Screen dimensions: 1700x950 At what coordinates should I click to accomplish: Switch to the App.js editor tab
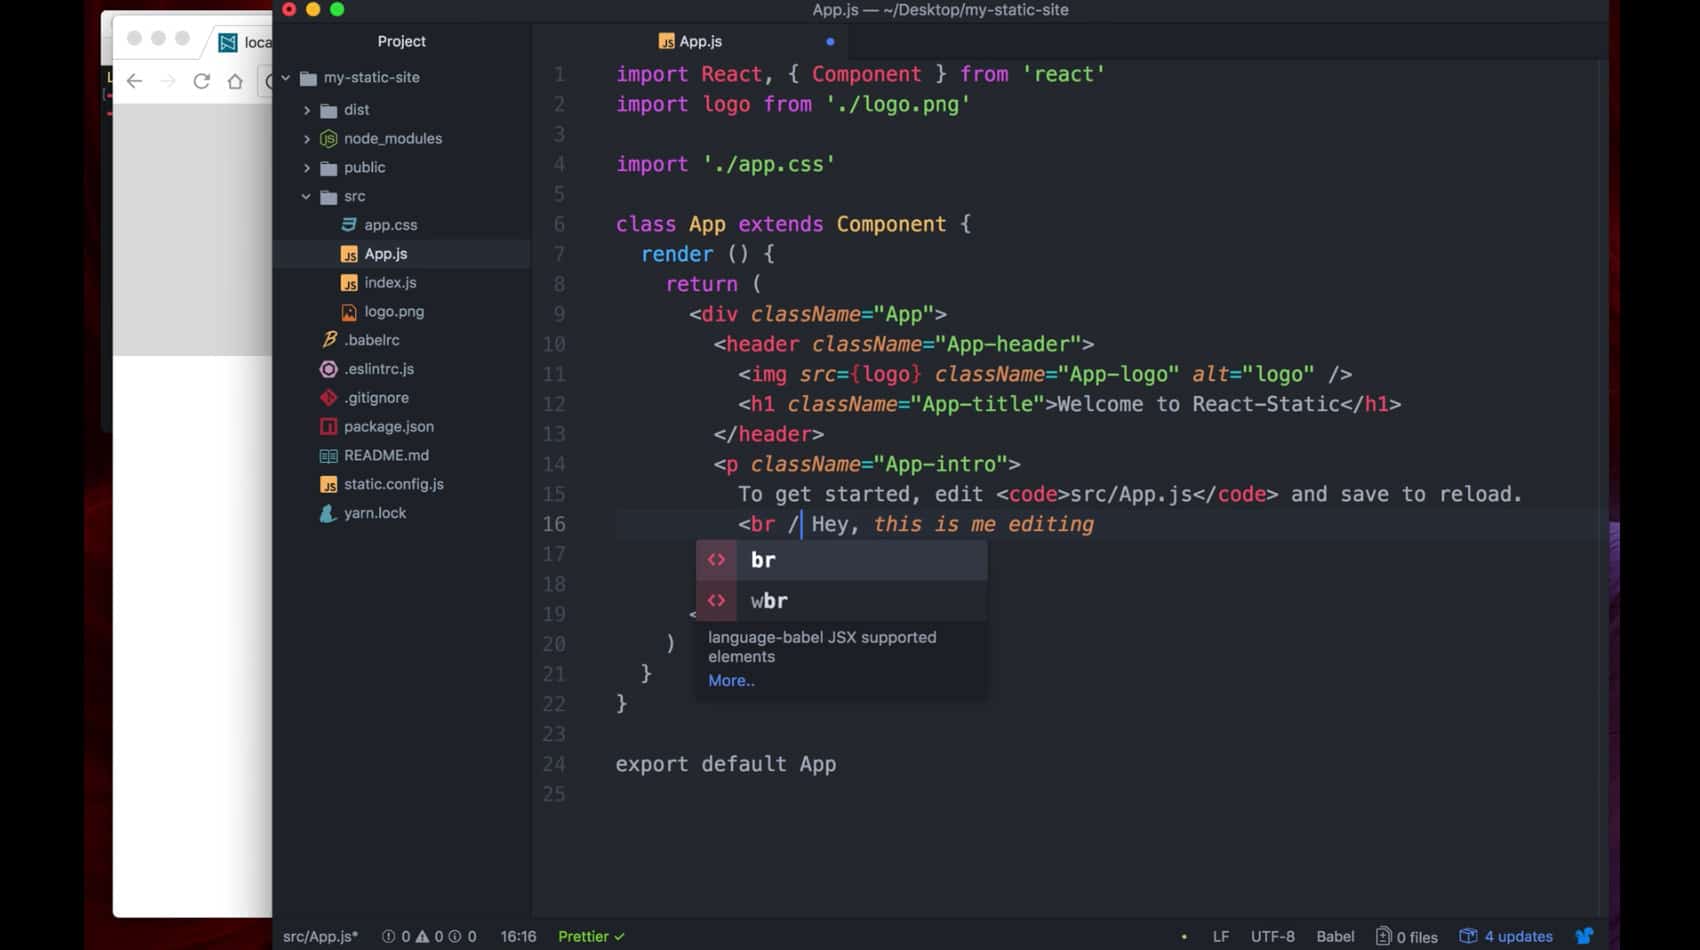pos(700,41)
